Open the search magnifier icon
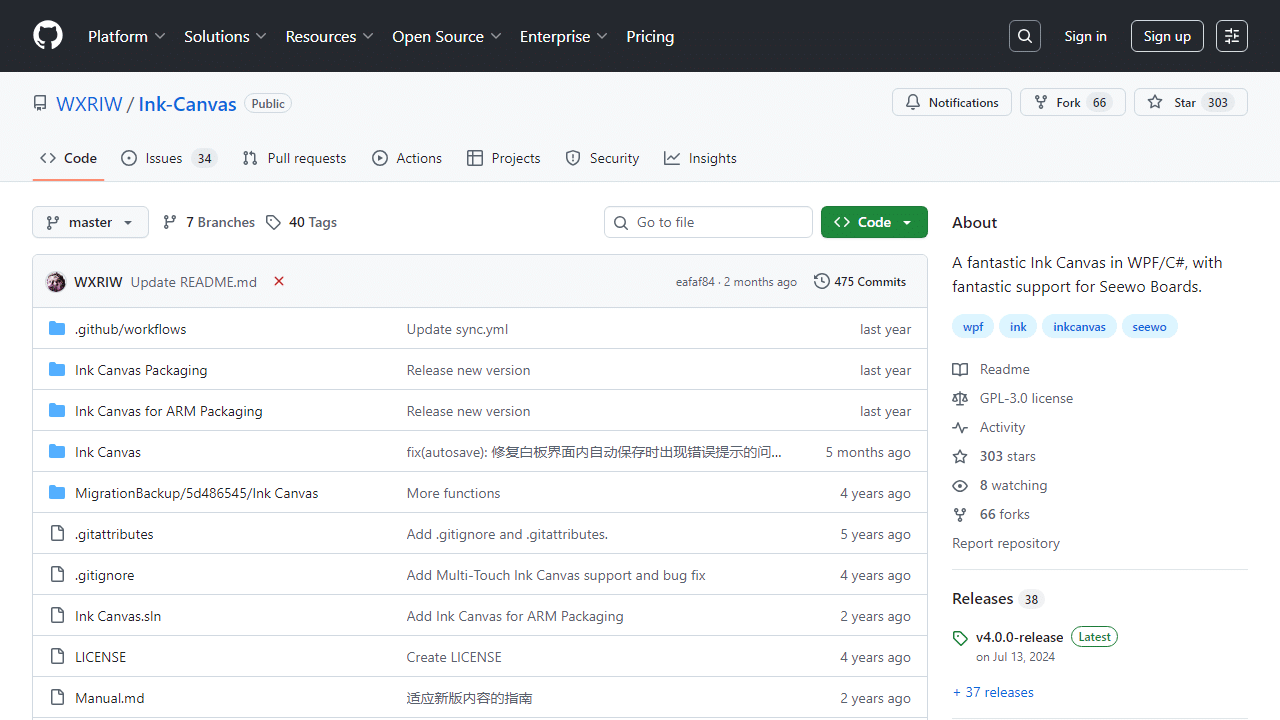This screenshot has width=1280, height=720. tap(1025, 36)
